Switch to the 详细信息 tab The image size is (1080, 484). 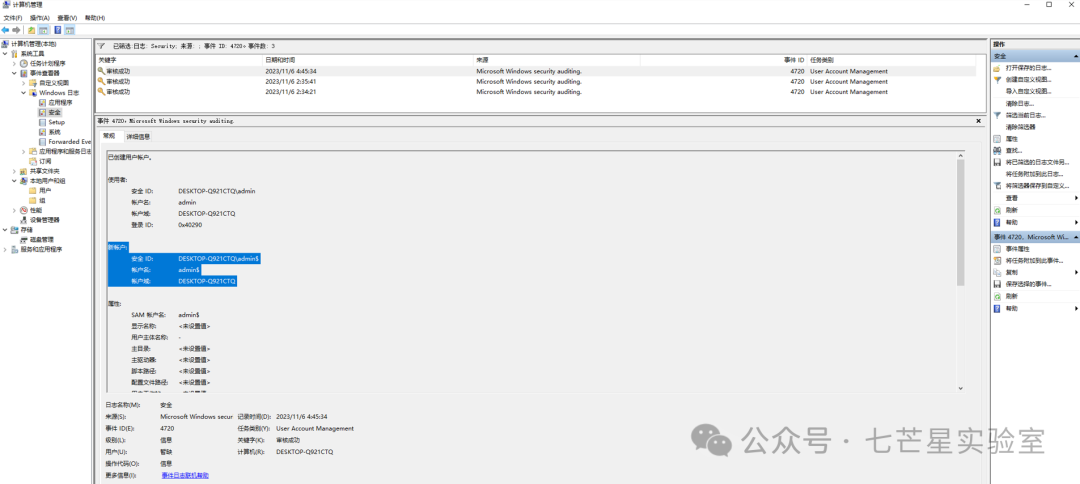138,136
